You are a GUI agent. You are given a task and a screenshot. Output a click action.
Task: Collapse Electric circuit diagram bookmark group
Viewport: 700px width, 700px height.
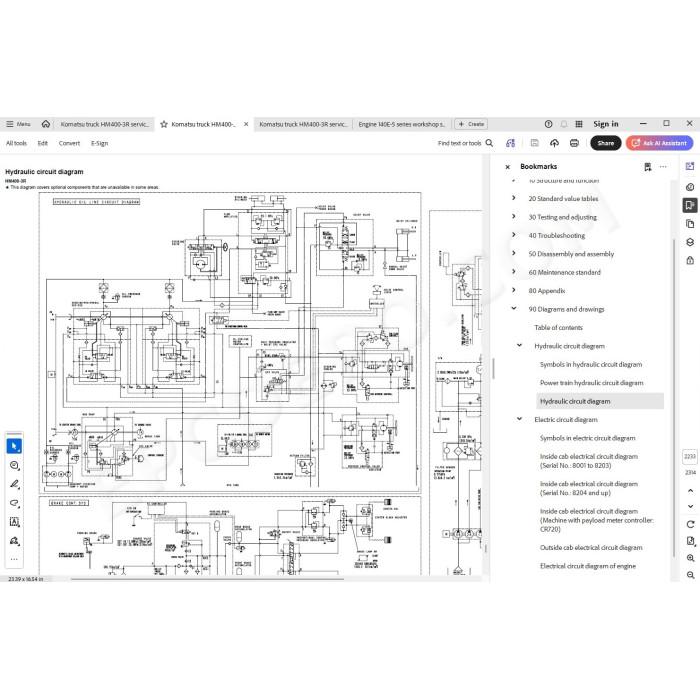[x=520, y=419]
